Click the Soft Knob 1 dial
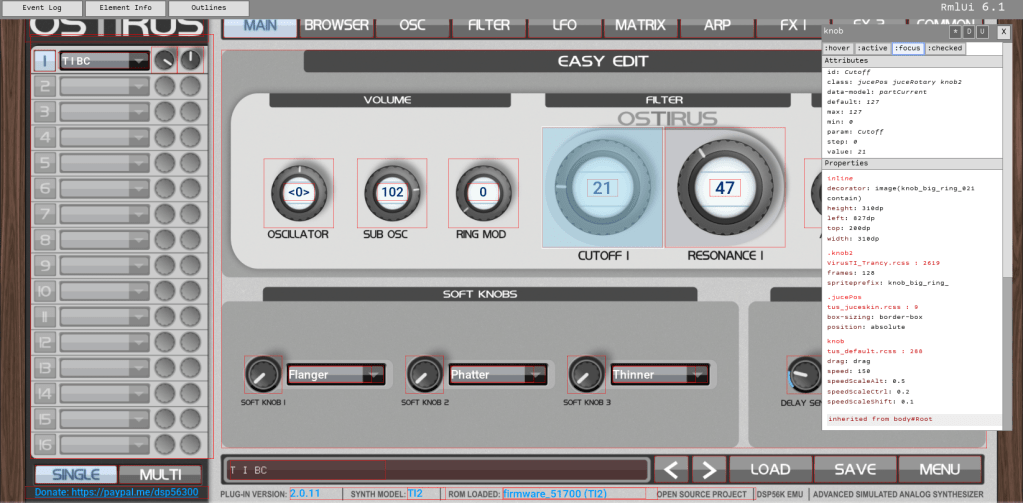Viewport: 1023px width, 503px height. click(x=263, y=375)
